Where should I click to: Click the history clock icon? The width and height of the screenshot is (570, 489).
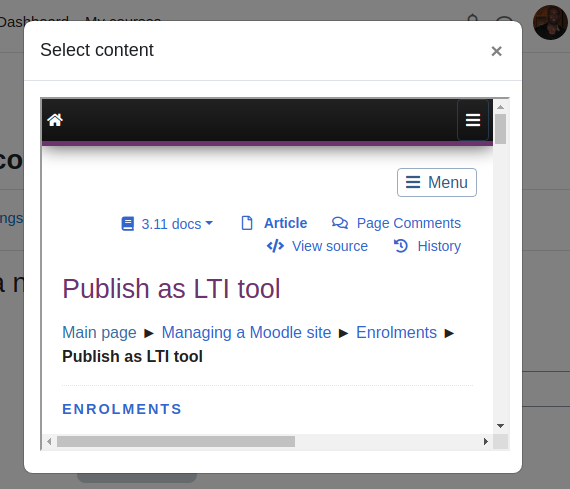[401, 246]
